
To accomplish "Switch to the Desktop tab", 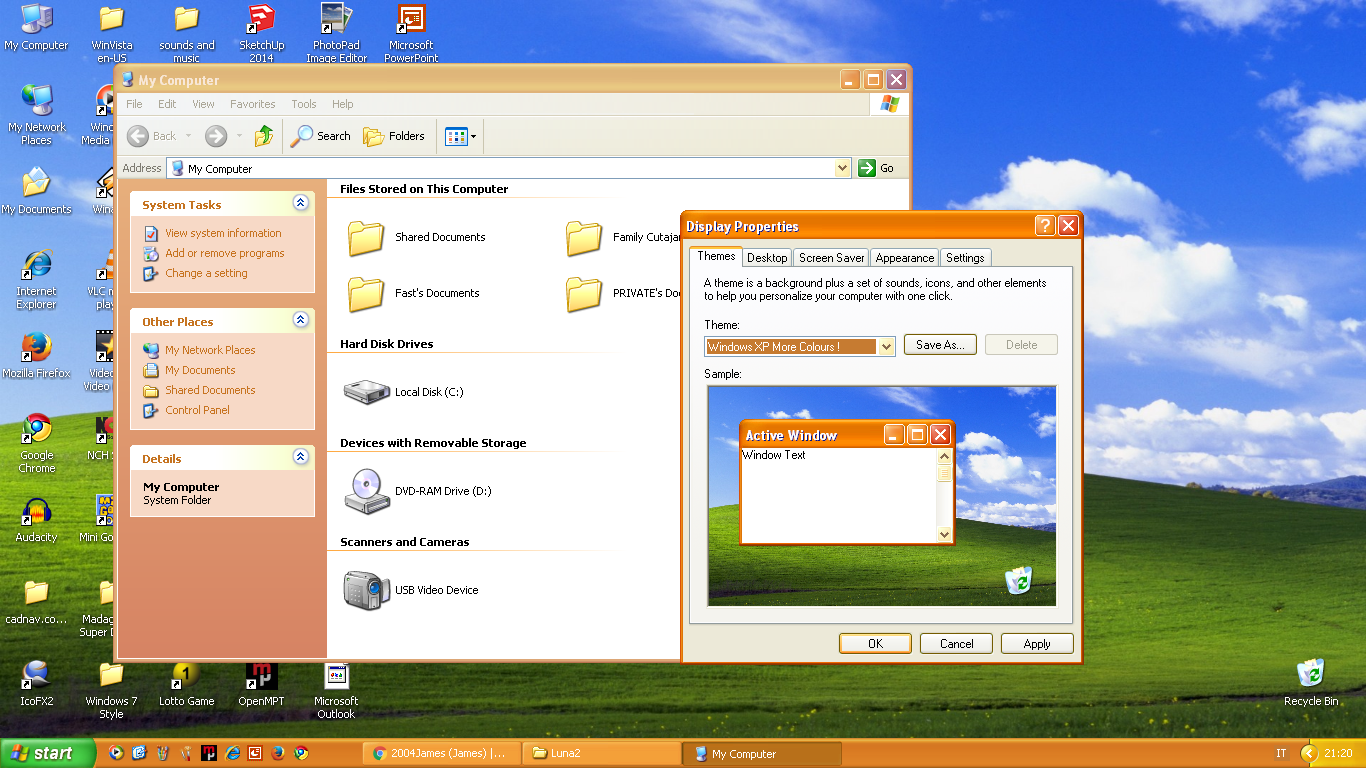I will (767, 258).
